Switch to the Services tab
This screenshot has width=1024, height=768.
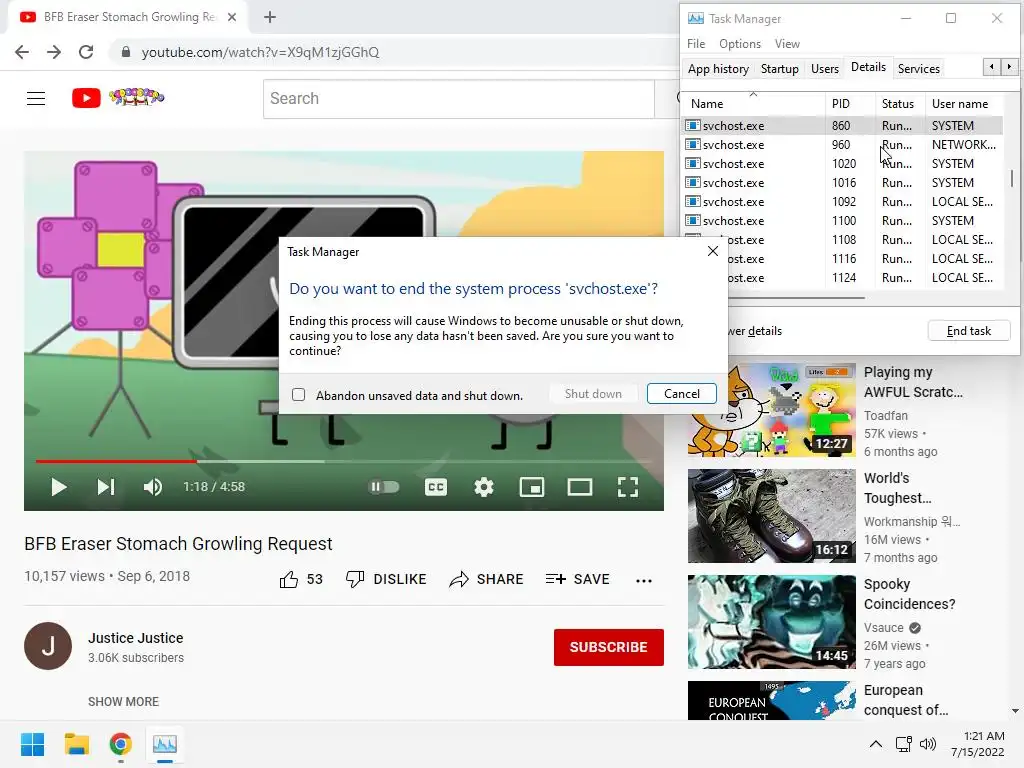[918, 69]
